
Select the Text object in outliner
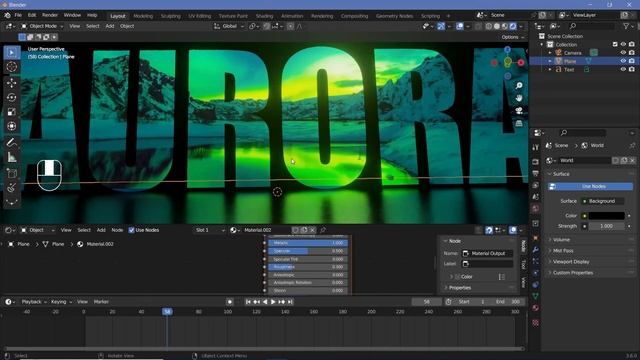pyautogui.click(x=569, y=70)
